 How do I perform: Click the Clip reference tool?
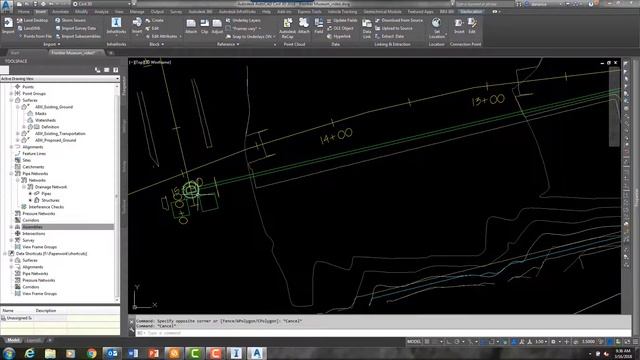coord(204,26)
